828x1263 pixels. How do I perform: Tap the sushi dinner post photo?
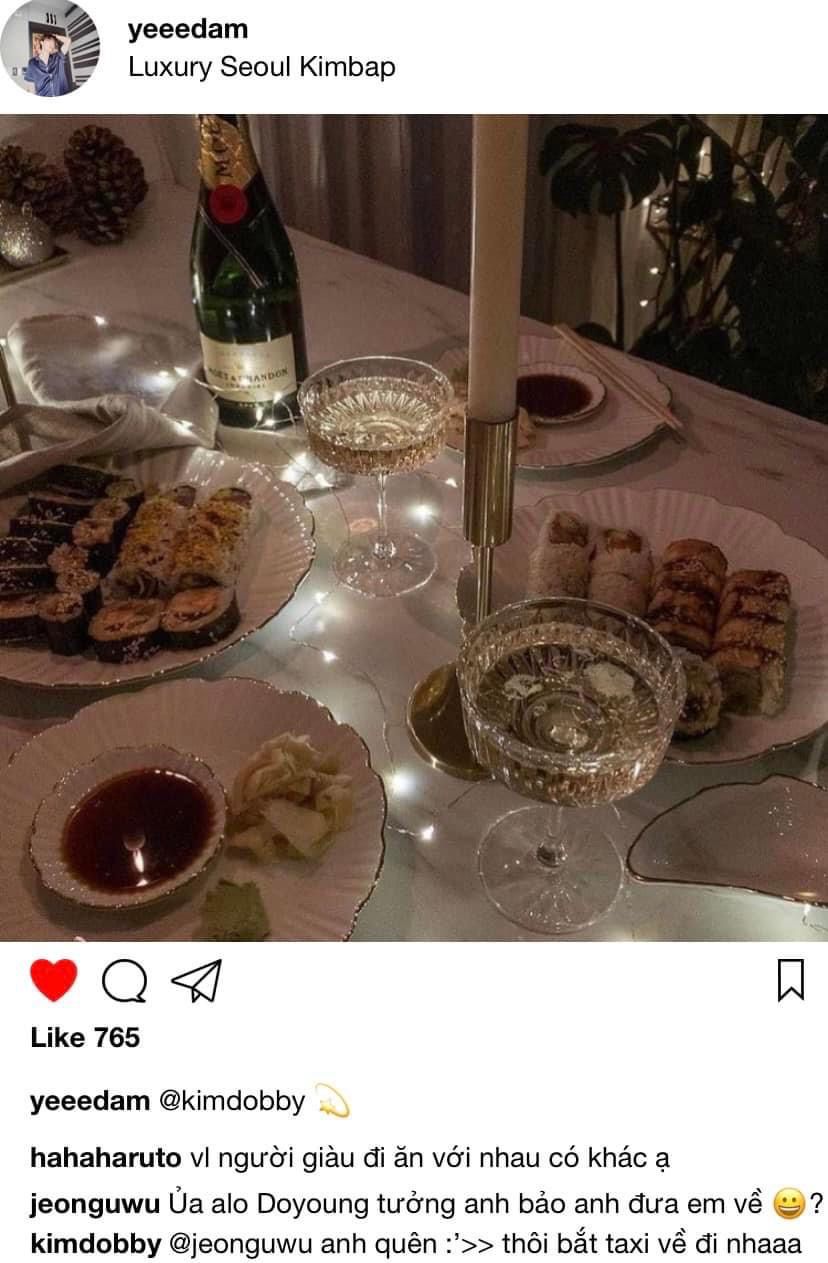point(414,528)
